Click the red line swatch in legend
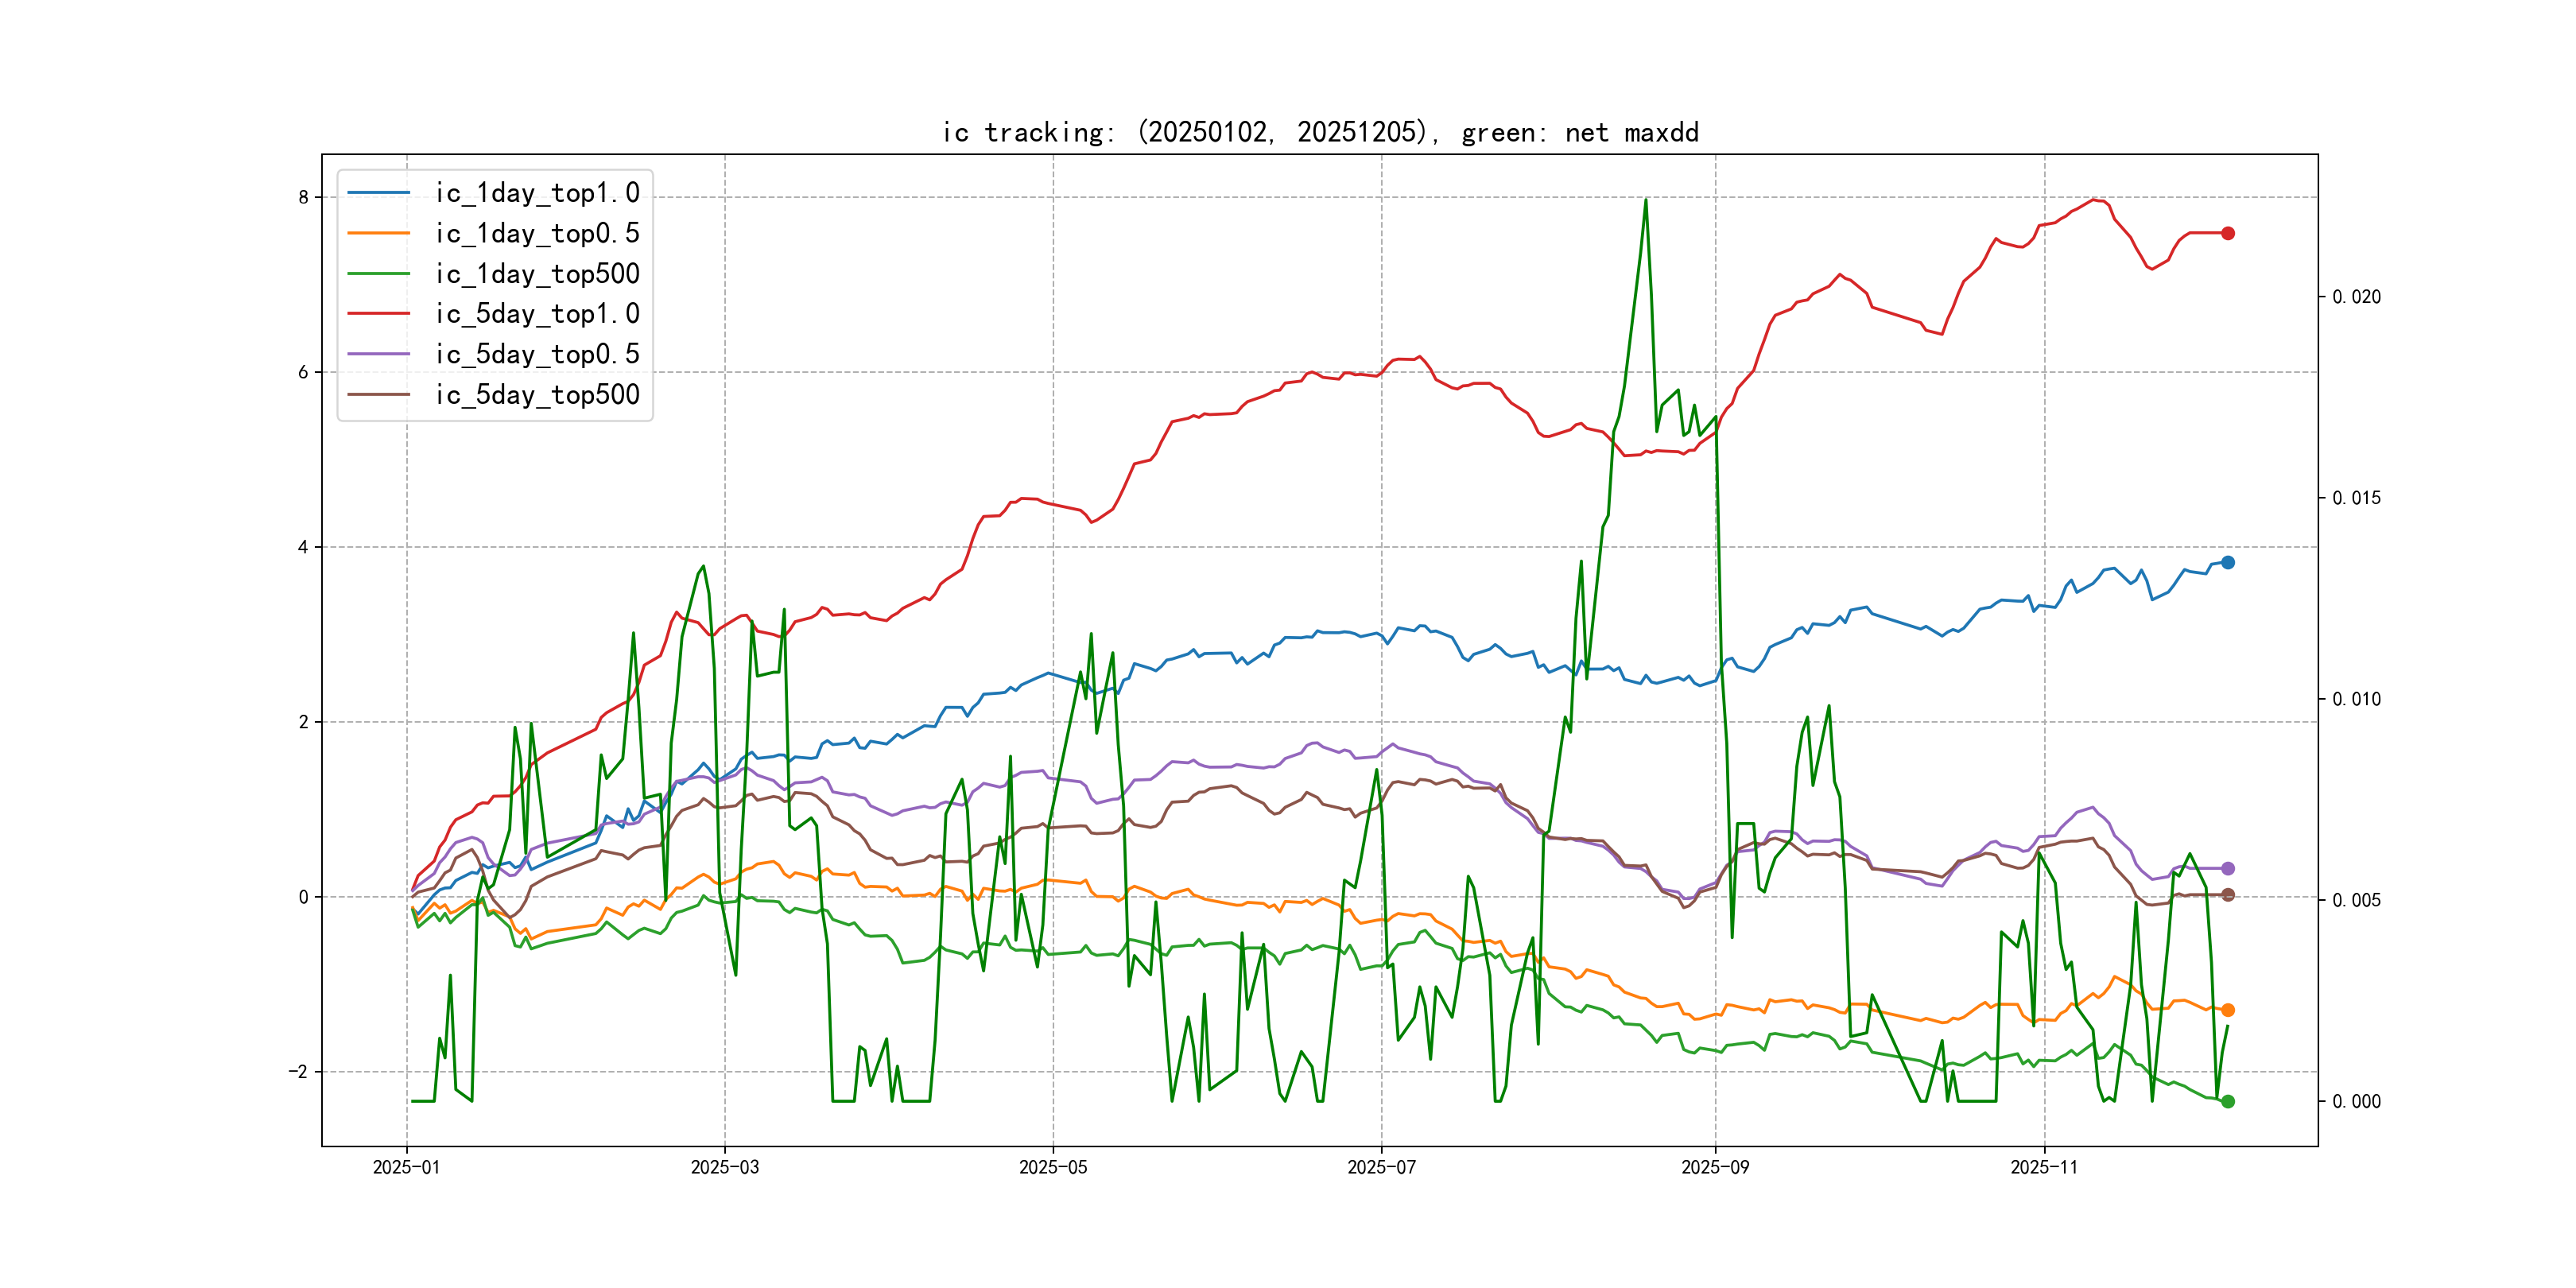Viewport: 2576px width, 1288px height. pyautogui.click(x=378, y=314)
